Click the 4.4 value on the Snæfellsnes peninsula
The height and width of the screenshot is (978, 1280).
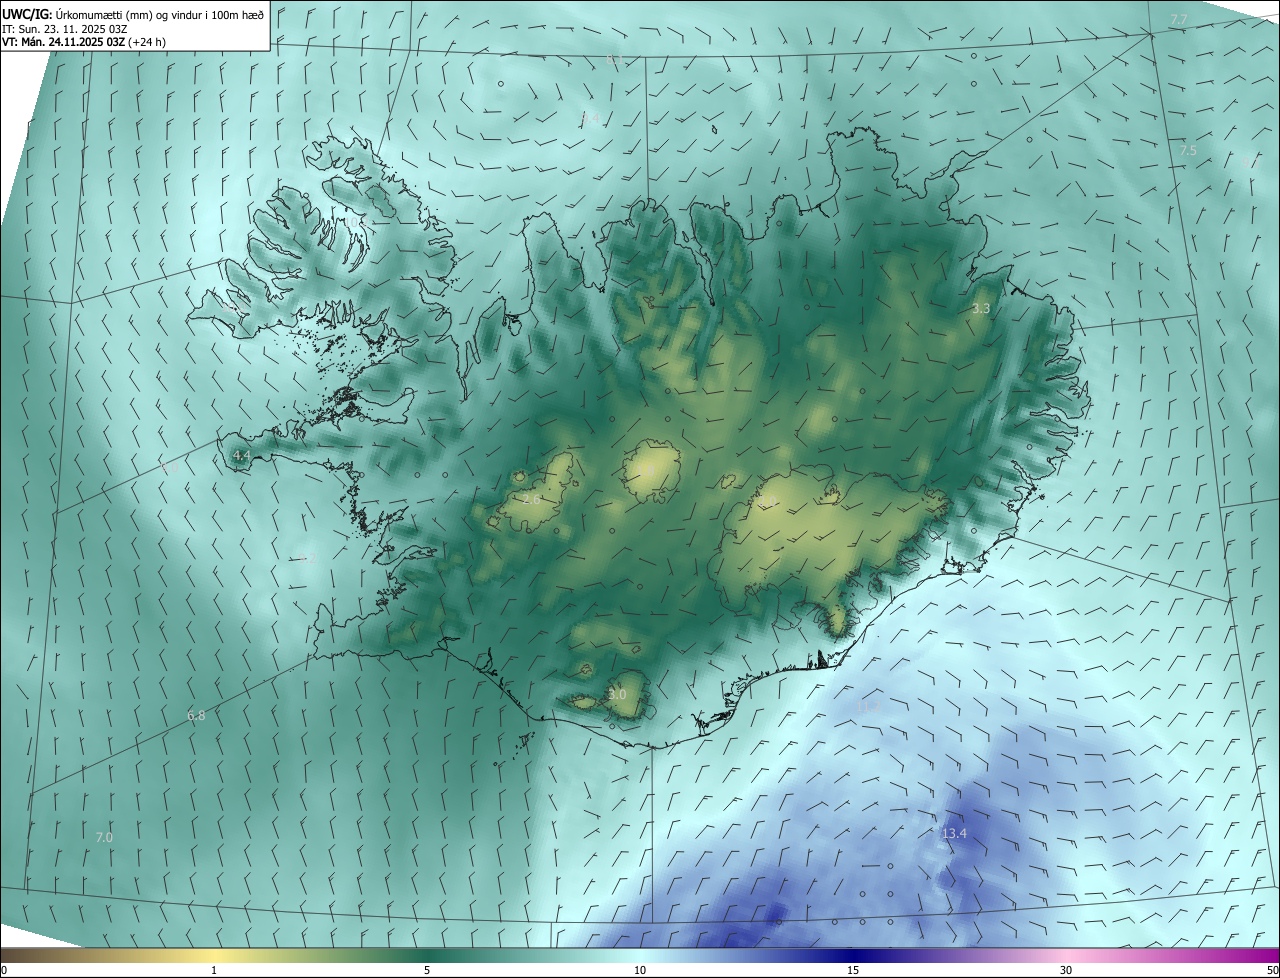click(x=241, y=455)
